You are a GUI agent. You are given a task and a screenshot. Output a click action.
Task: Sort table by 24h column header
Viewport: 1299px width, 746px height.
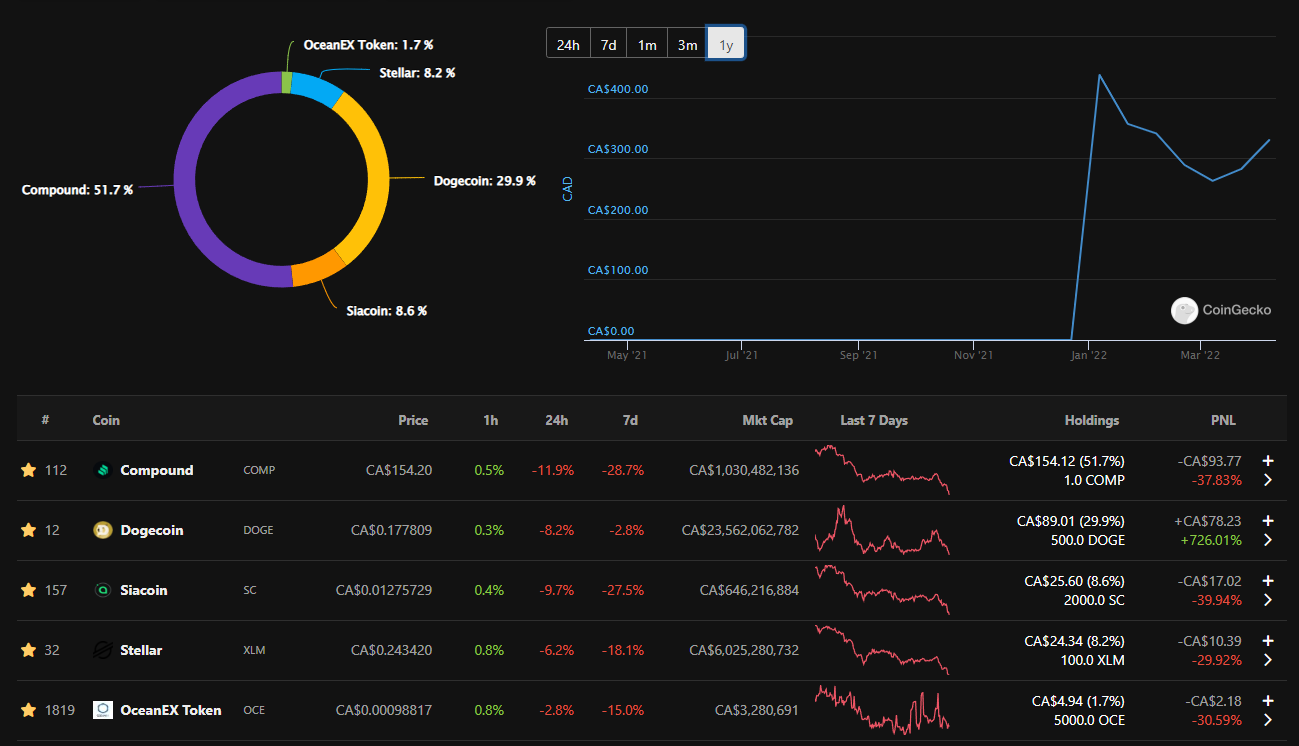pos(556,420)
